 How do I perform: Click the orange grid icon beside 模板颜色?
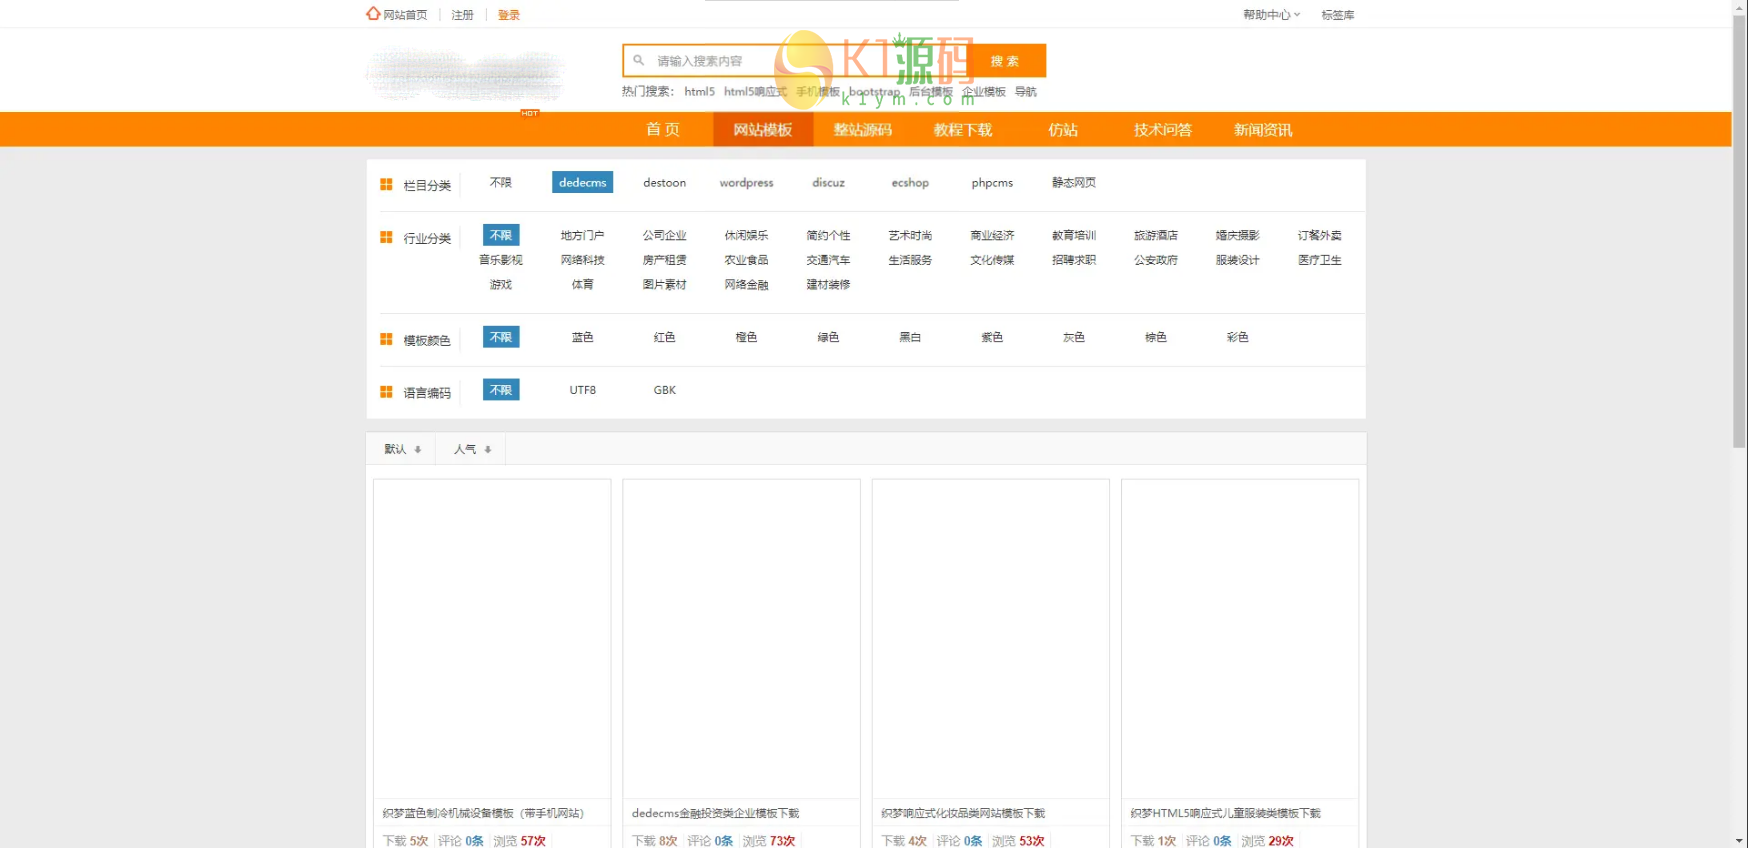point(386,340)
